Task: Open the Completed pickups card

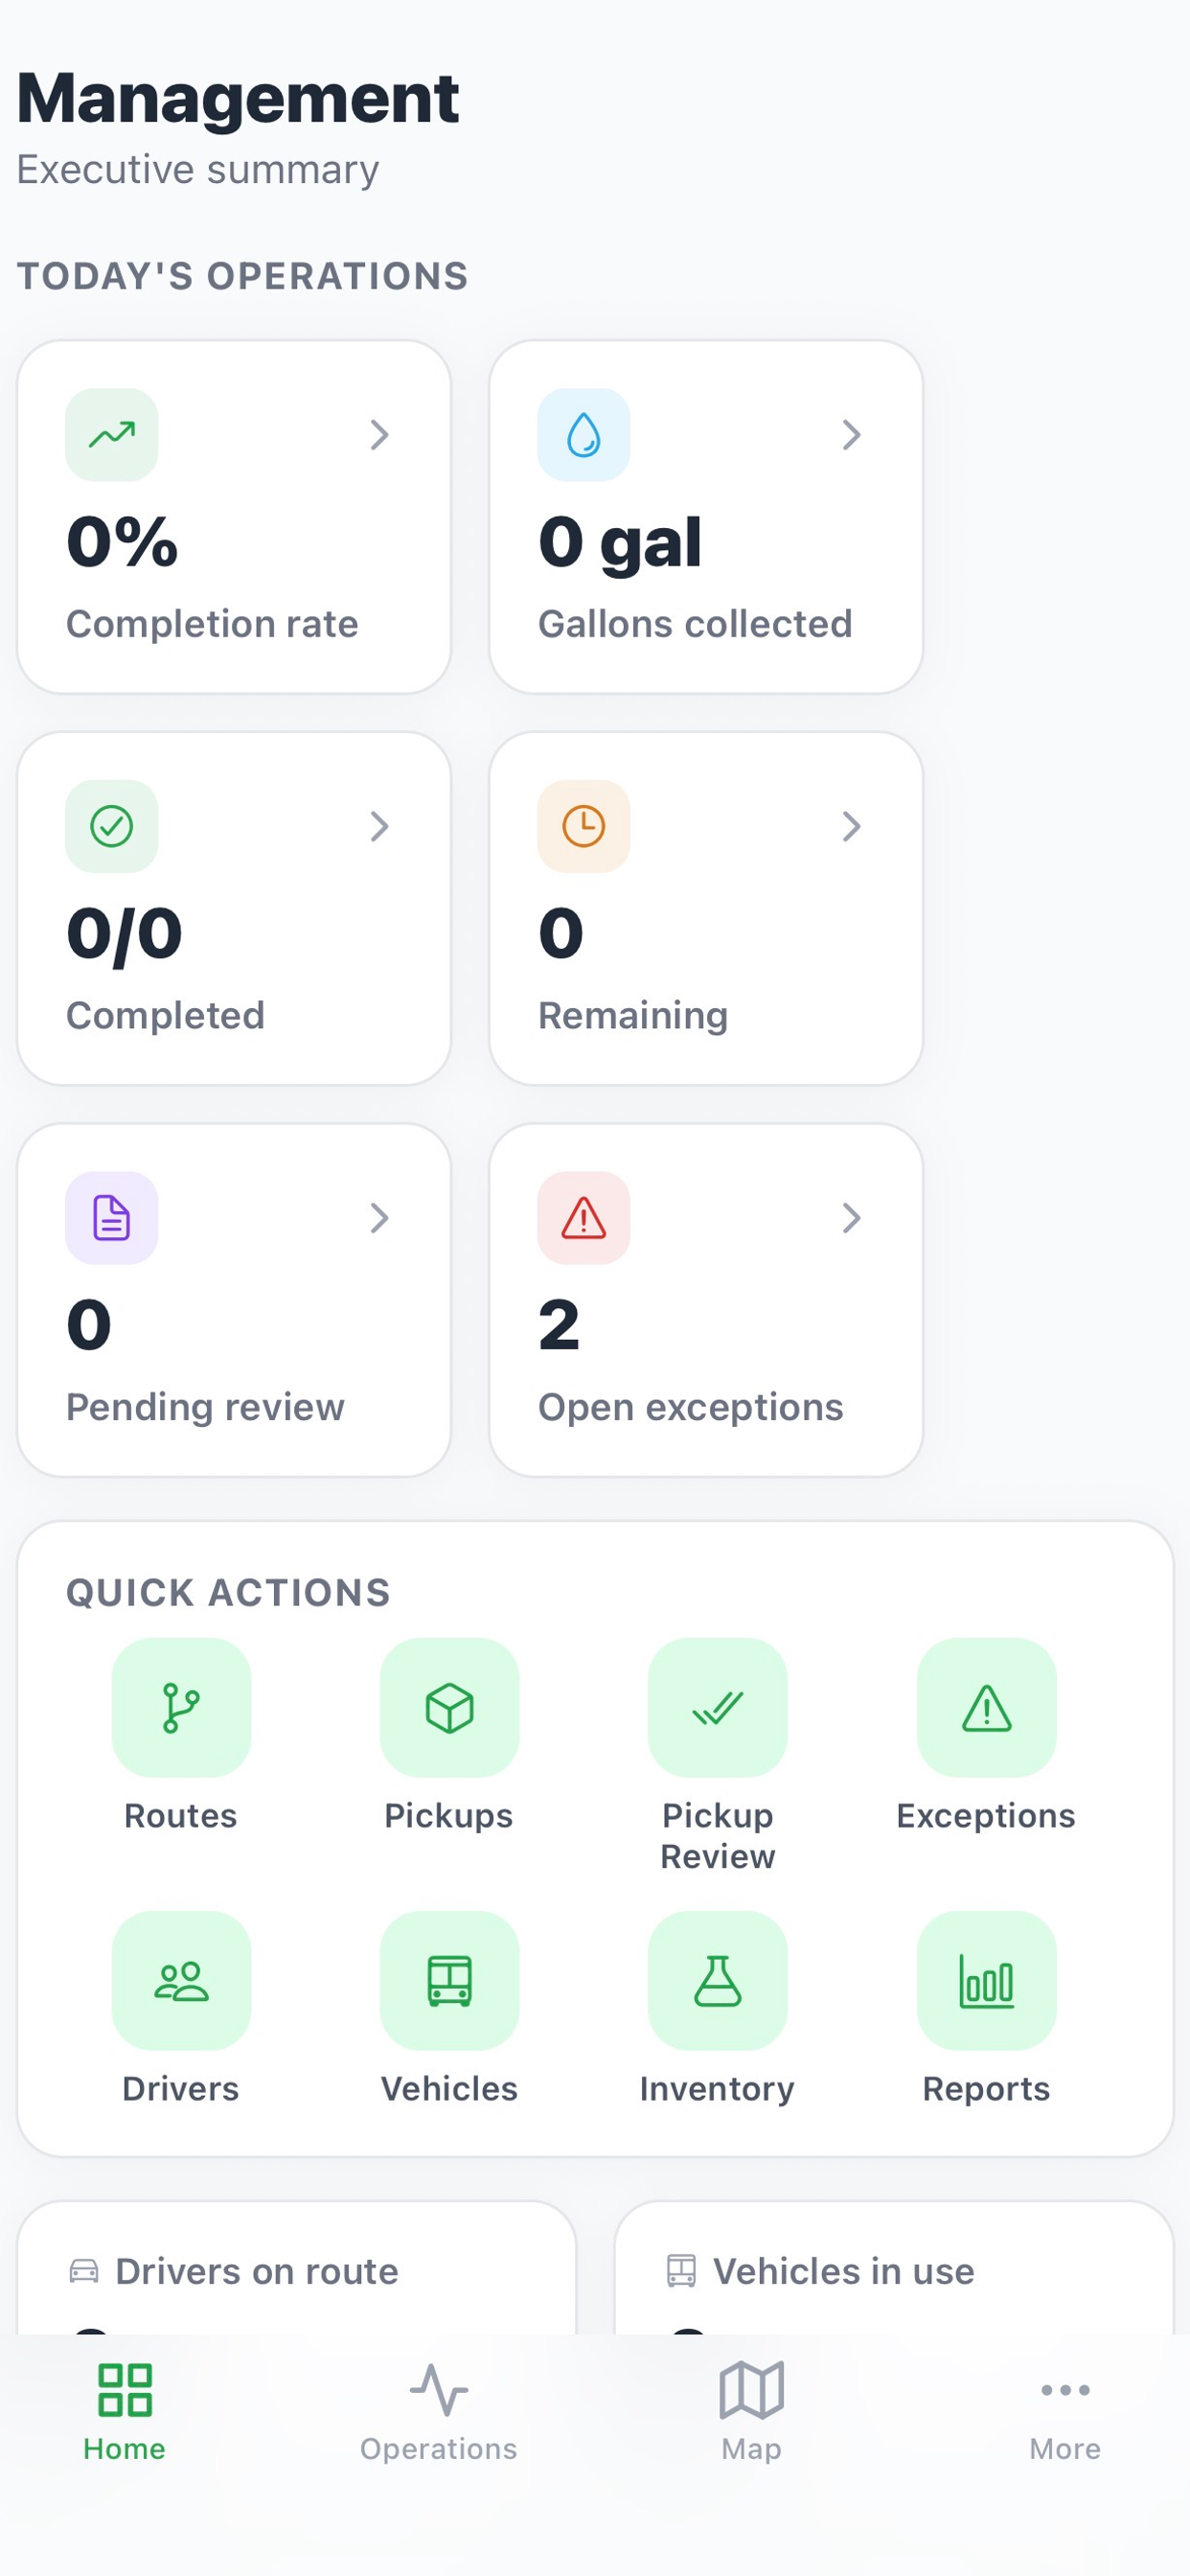Action: [x=234, y=908]
